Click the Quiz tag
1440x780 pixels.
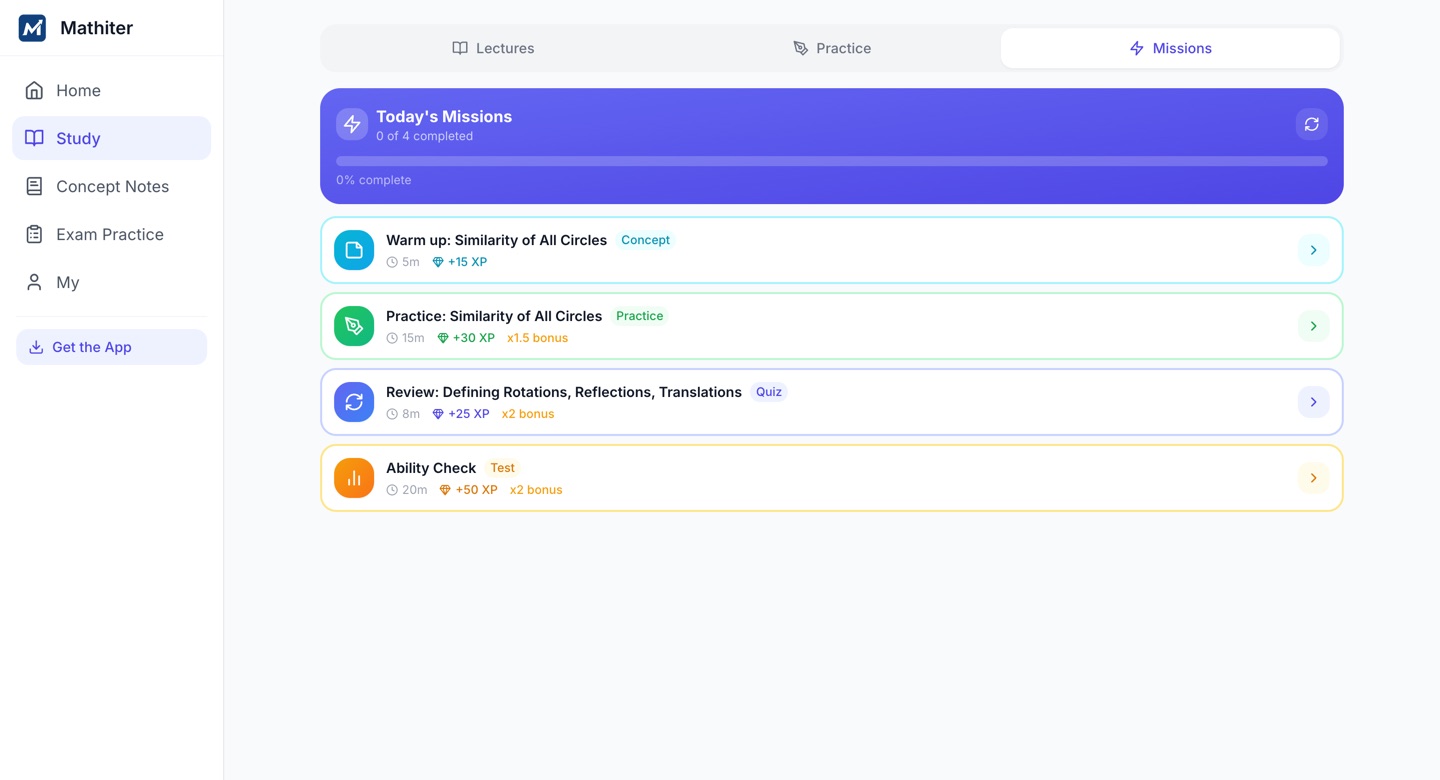coord(769,392)
